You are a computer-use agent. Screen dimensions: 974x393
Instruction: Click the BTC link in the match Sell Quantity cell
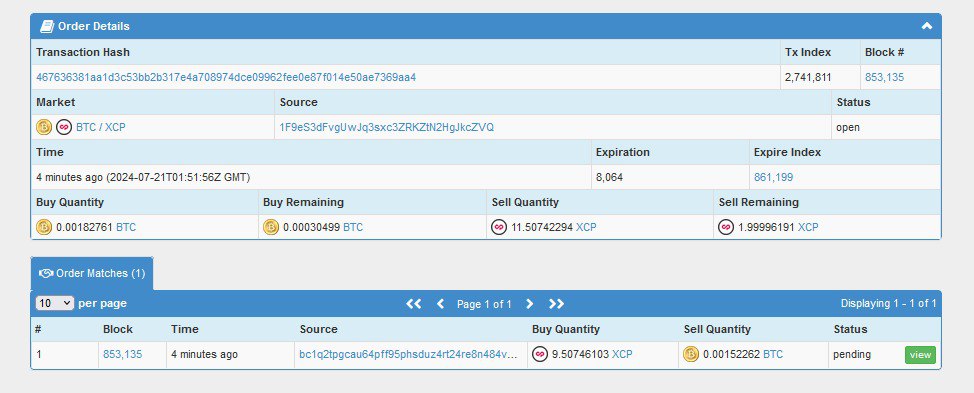tap(773, 355)
